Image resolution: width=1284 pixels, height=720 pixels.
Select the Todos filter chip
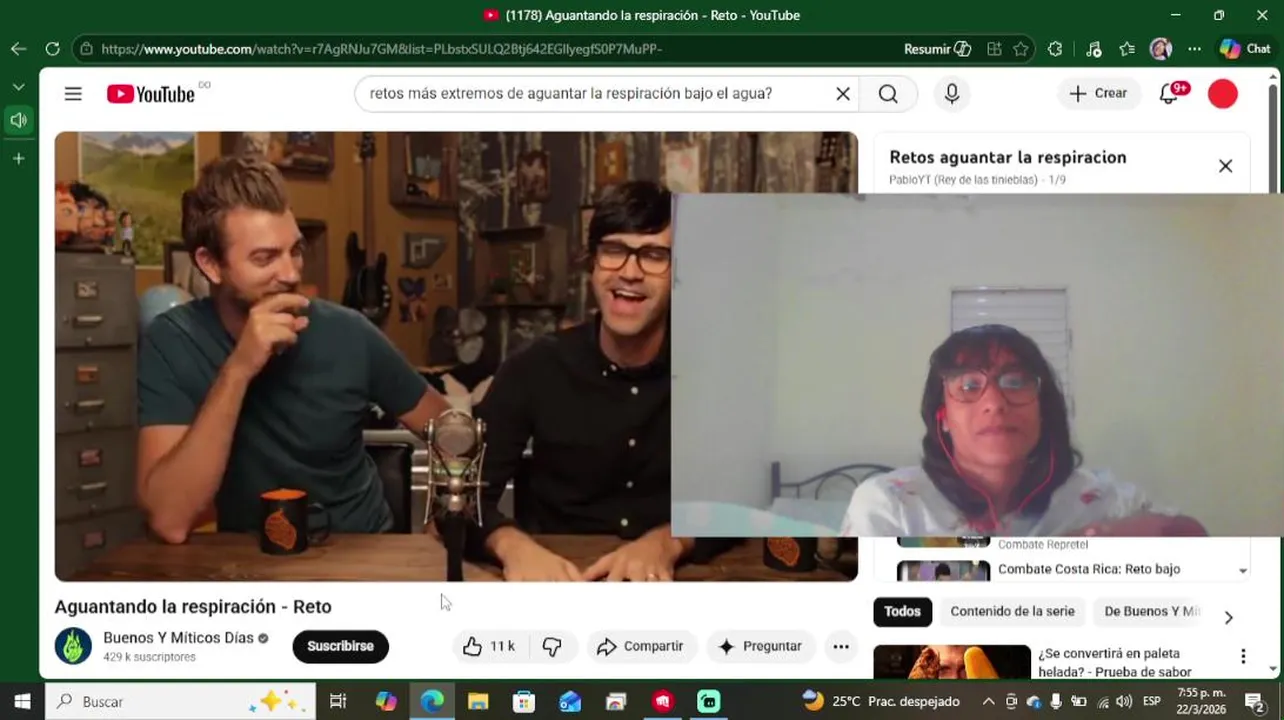tap(902, 611)
